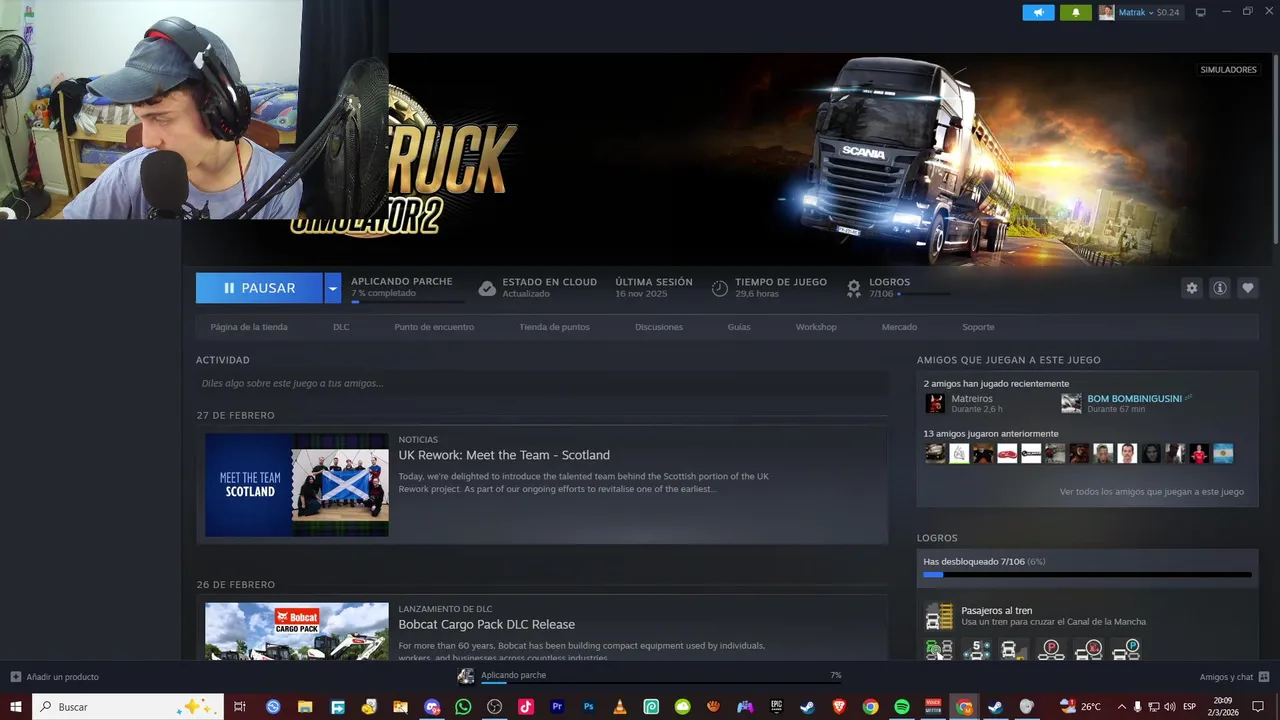Open the Pasajeros al tren achievement icon
Screen dimensions: 1280x720
[x=939, y=616]
